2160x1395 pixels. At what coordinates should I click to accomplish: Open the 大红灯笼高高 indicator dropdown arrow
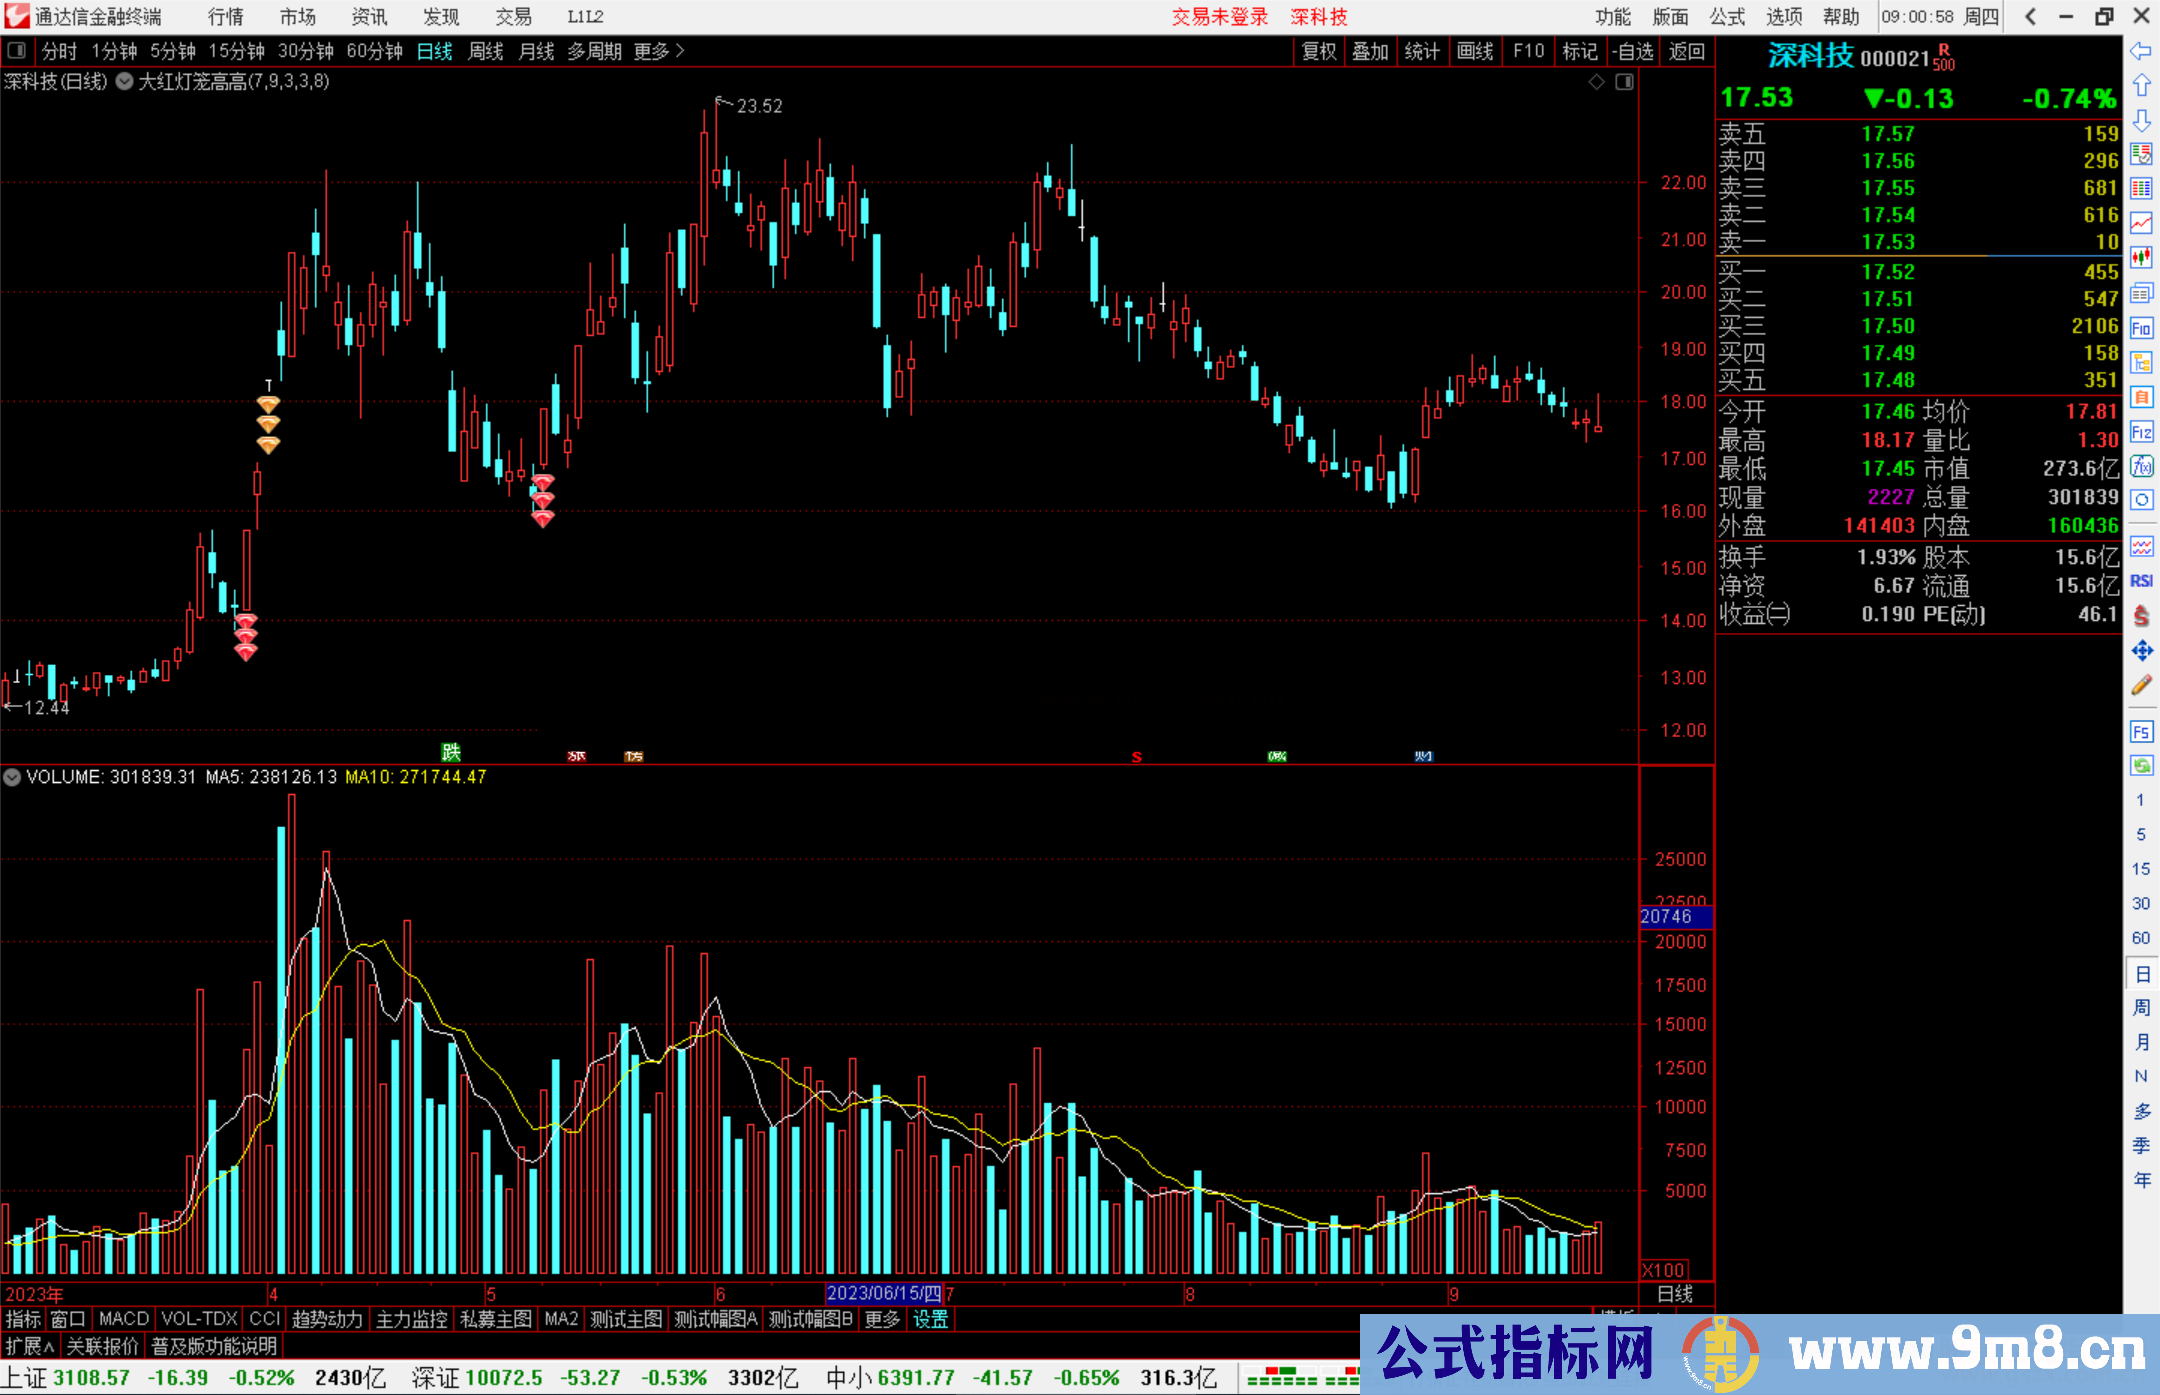(125, 82)
